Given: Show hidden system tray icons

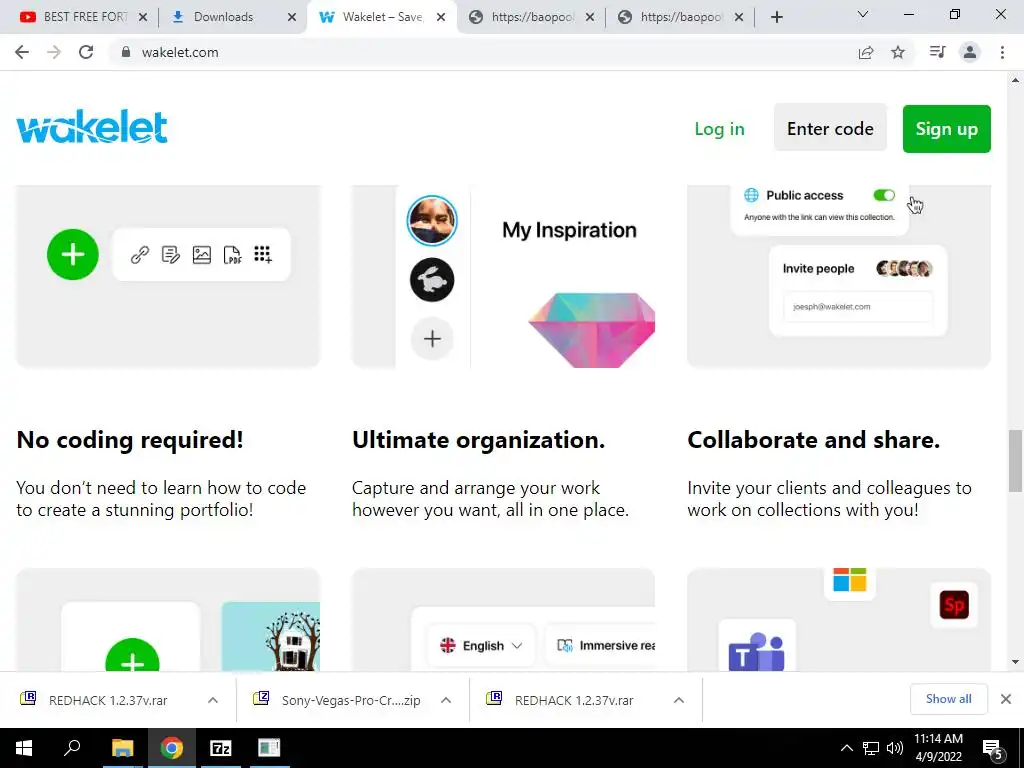Looking at the screenshot, I should tap(846, 748).
